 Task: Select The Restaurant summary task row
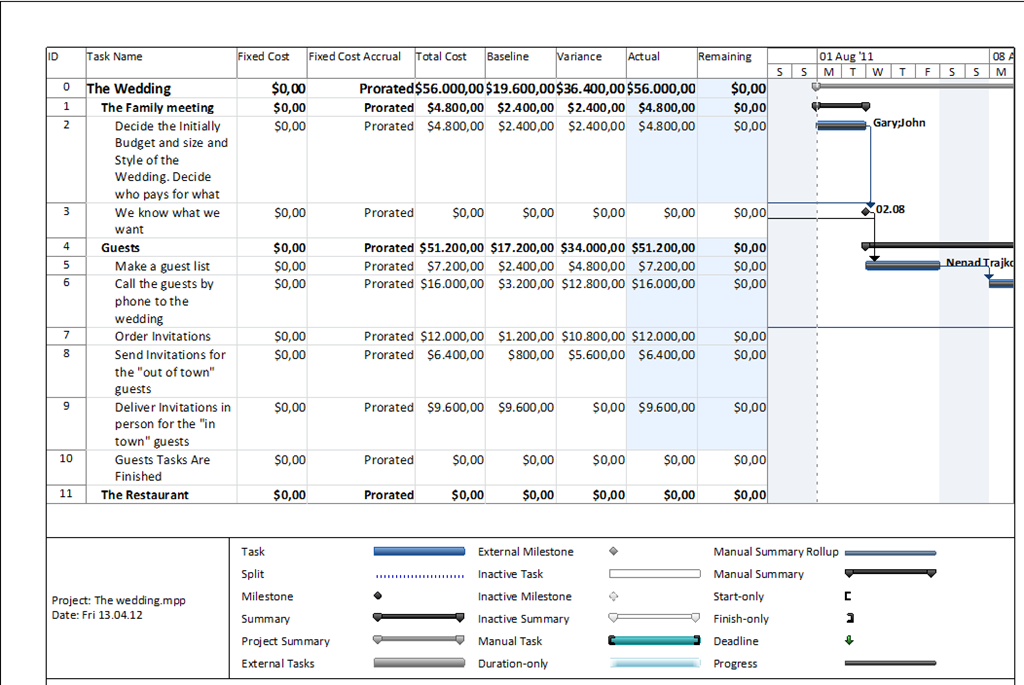coord(144,494)
